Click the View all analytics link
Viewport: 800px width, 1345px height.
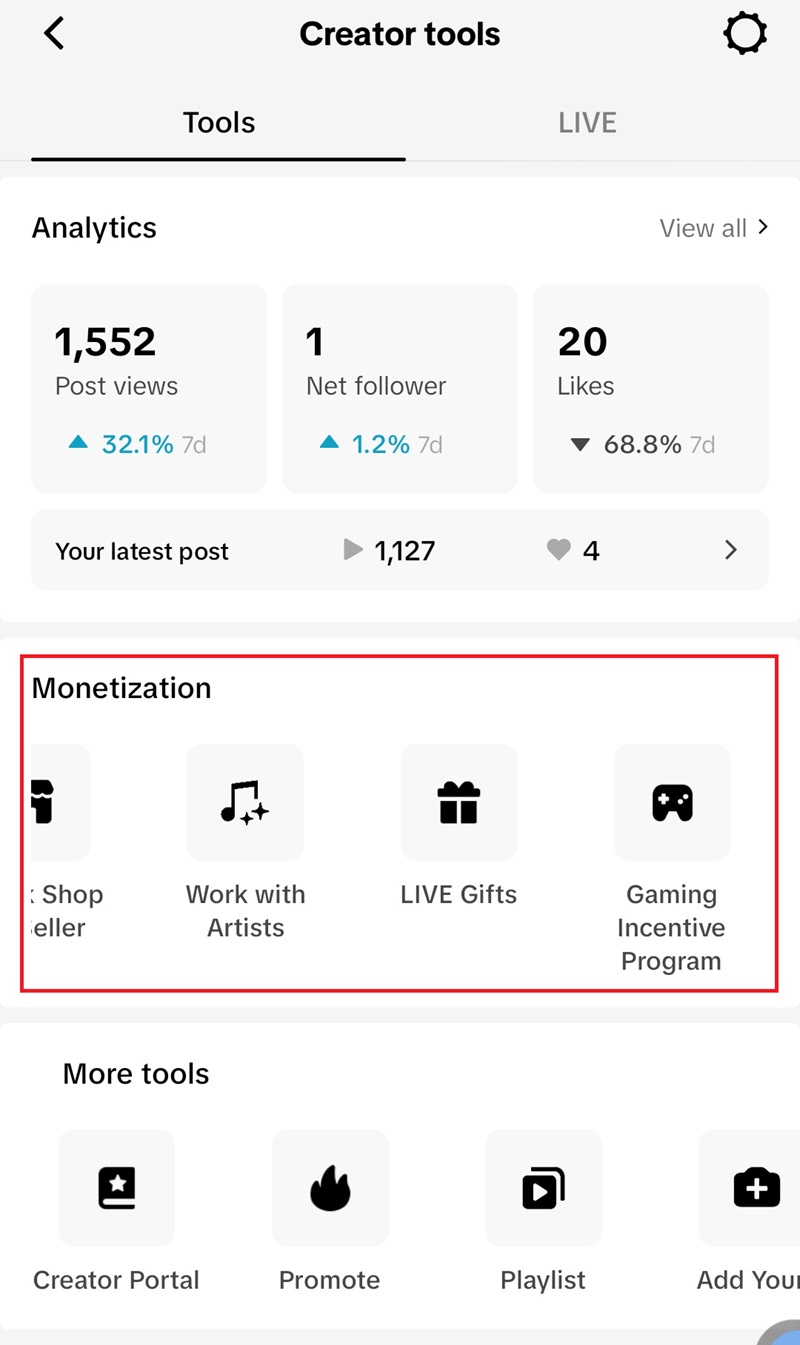point(714,228)
